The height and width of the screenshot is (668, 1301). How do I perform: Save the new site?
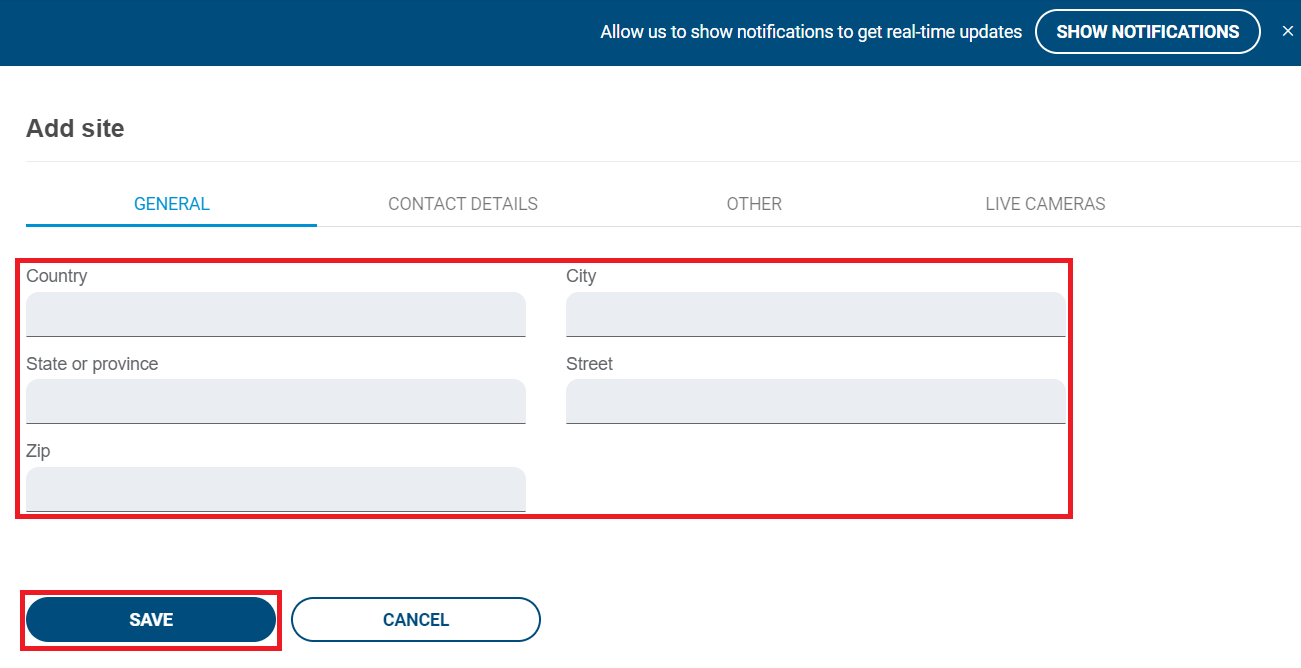click(x=151, y=620)
